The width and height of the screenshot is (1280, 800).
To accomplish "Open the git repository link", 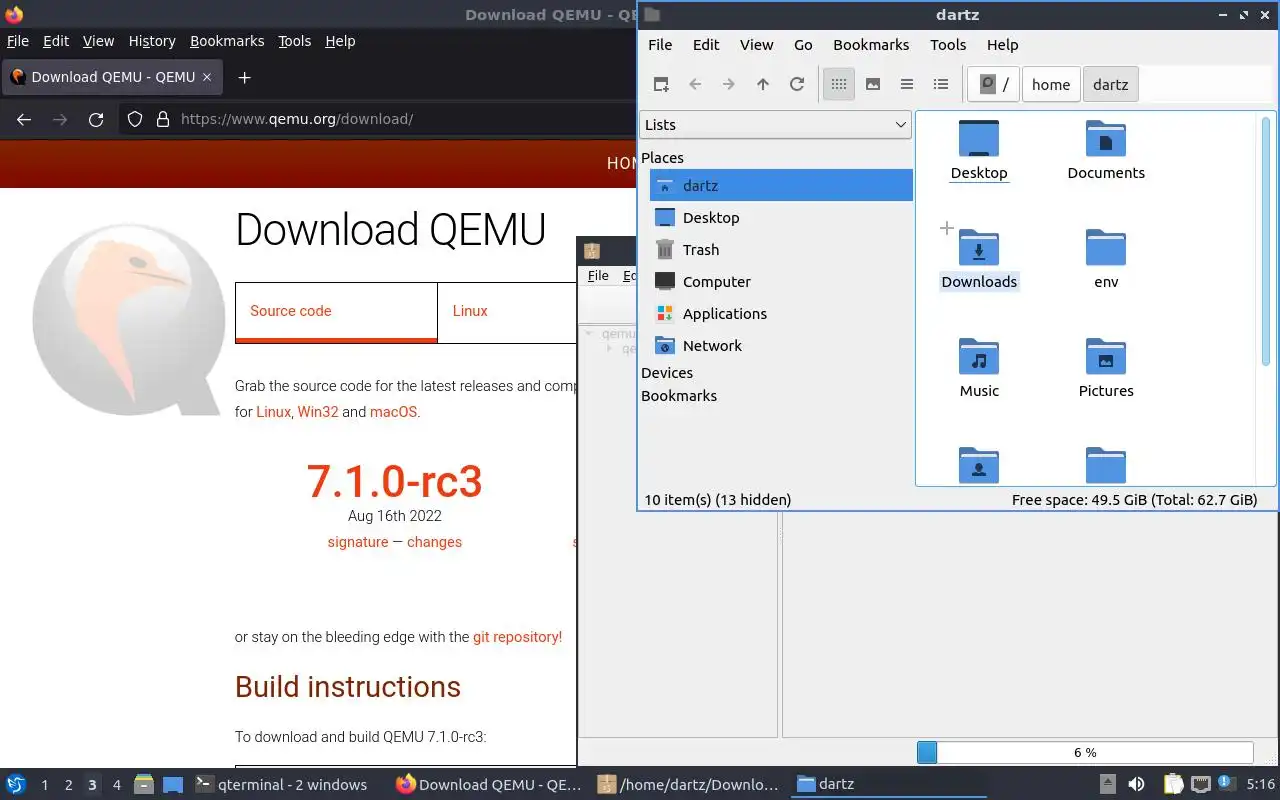I will 517,636.
